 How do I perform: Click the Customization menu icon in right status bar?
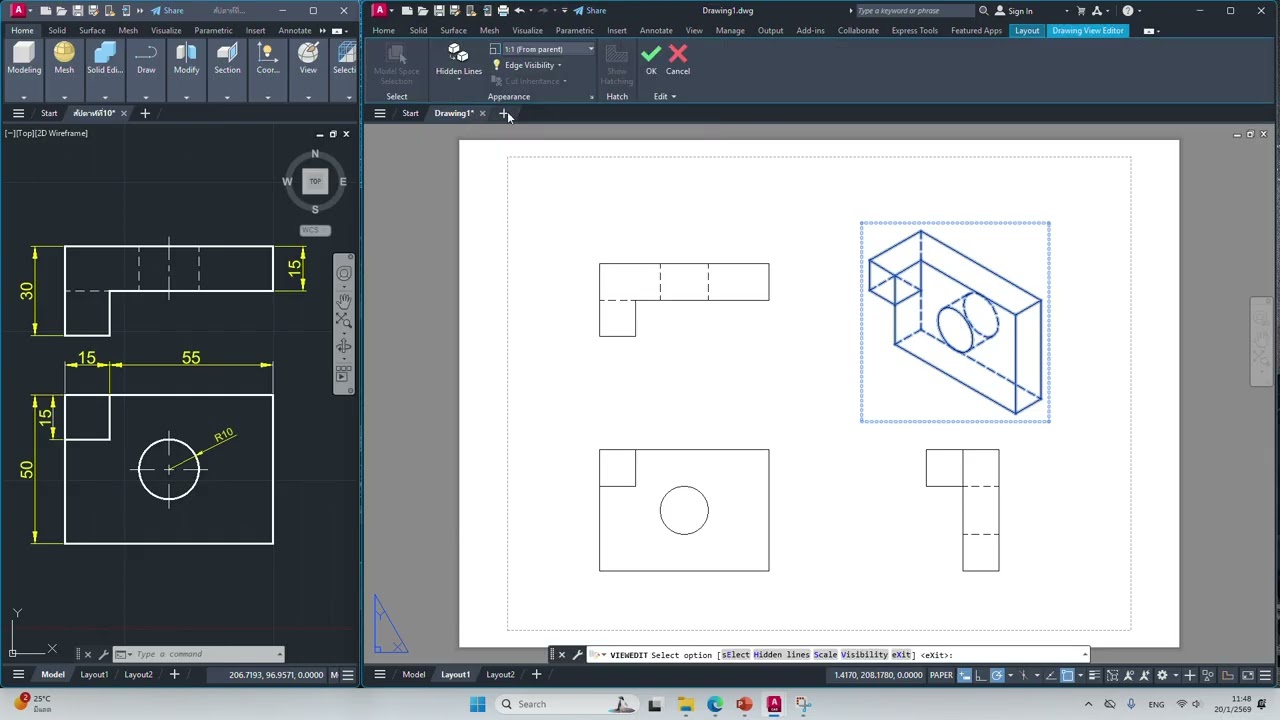[1265, 675]
